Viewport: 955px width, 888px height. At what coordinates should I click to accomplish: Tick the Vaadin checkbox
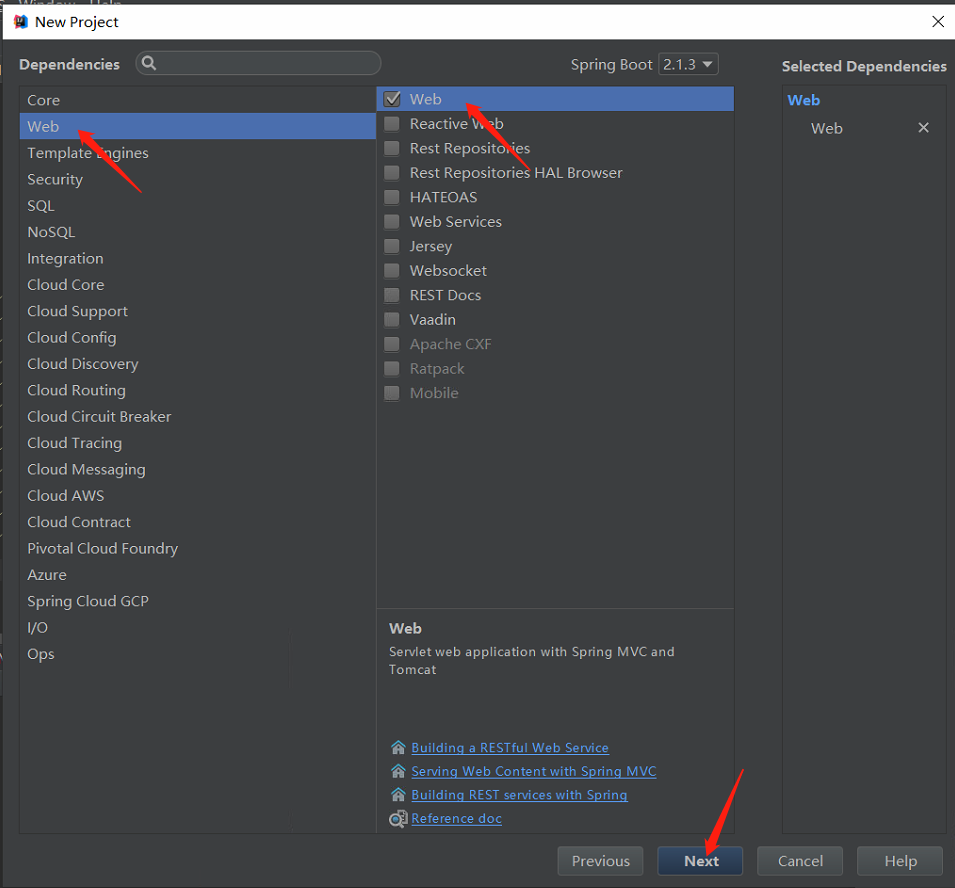(x=392, y=320)
